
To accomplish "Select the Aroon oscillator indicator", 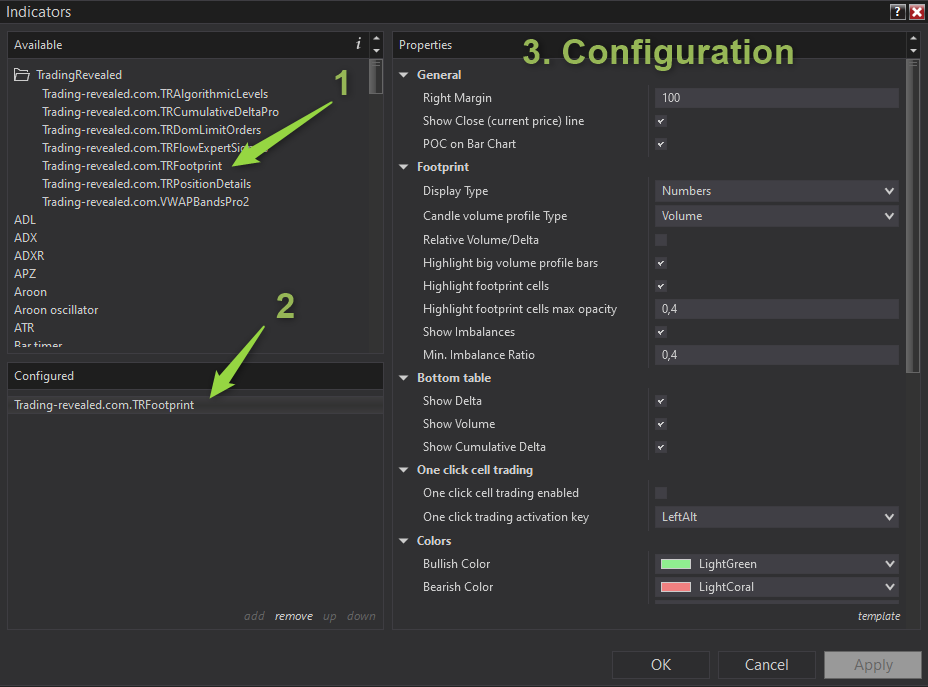I will coord(56,310).
